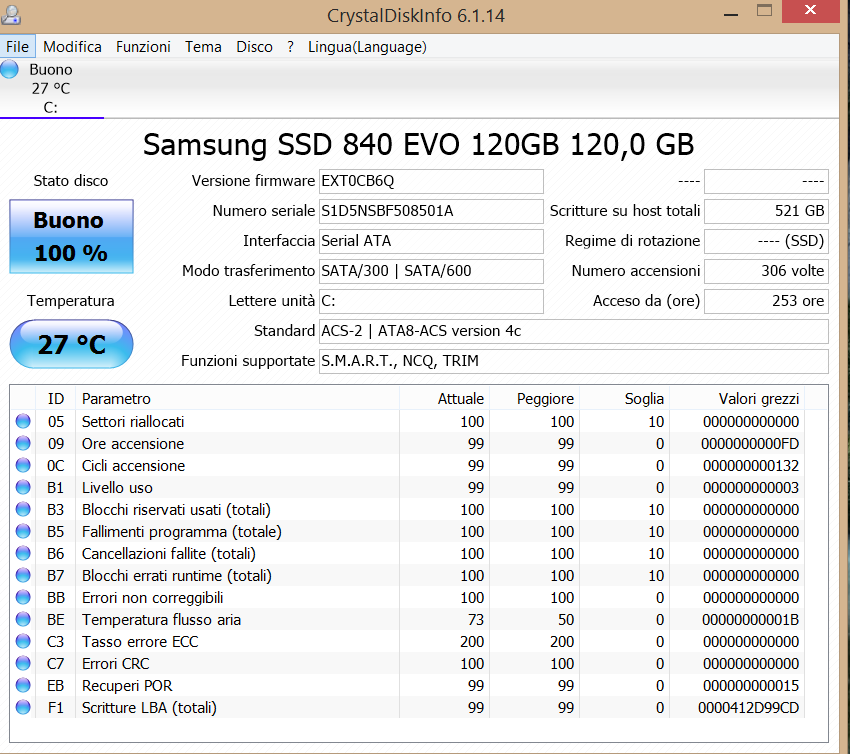The width and height of the screenshot is (850, 754).
Task: Click the status circle for Ore accensione row
Action: (x=23, y=443)
